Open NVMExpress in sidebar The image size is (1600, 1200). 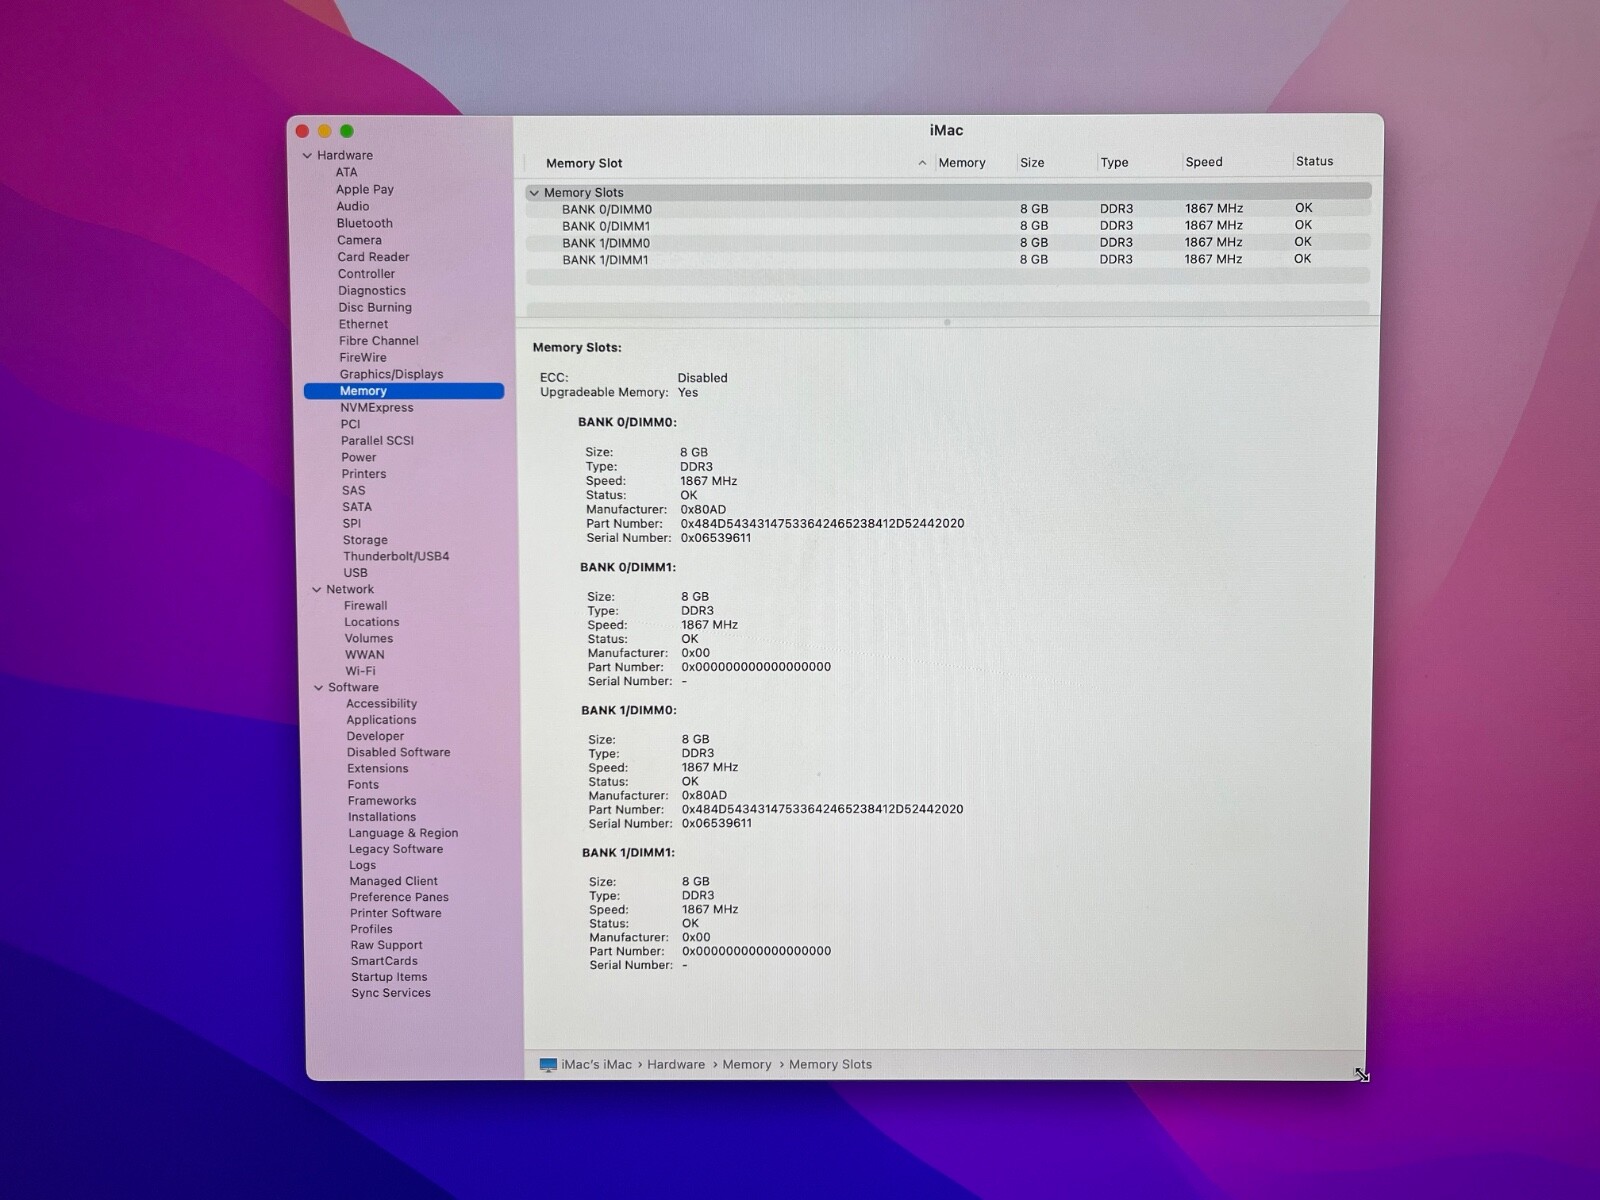click(x=376, y=408)
